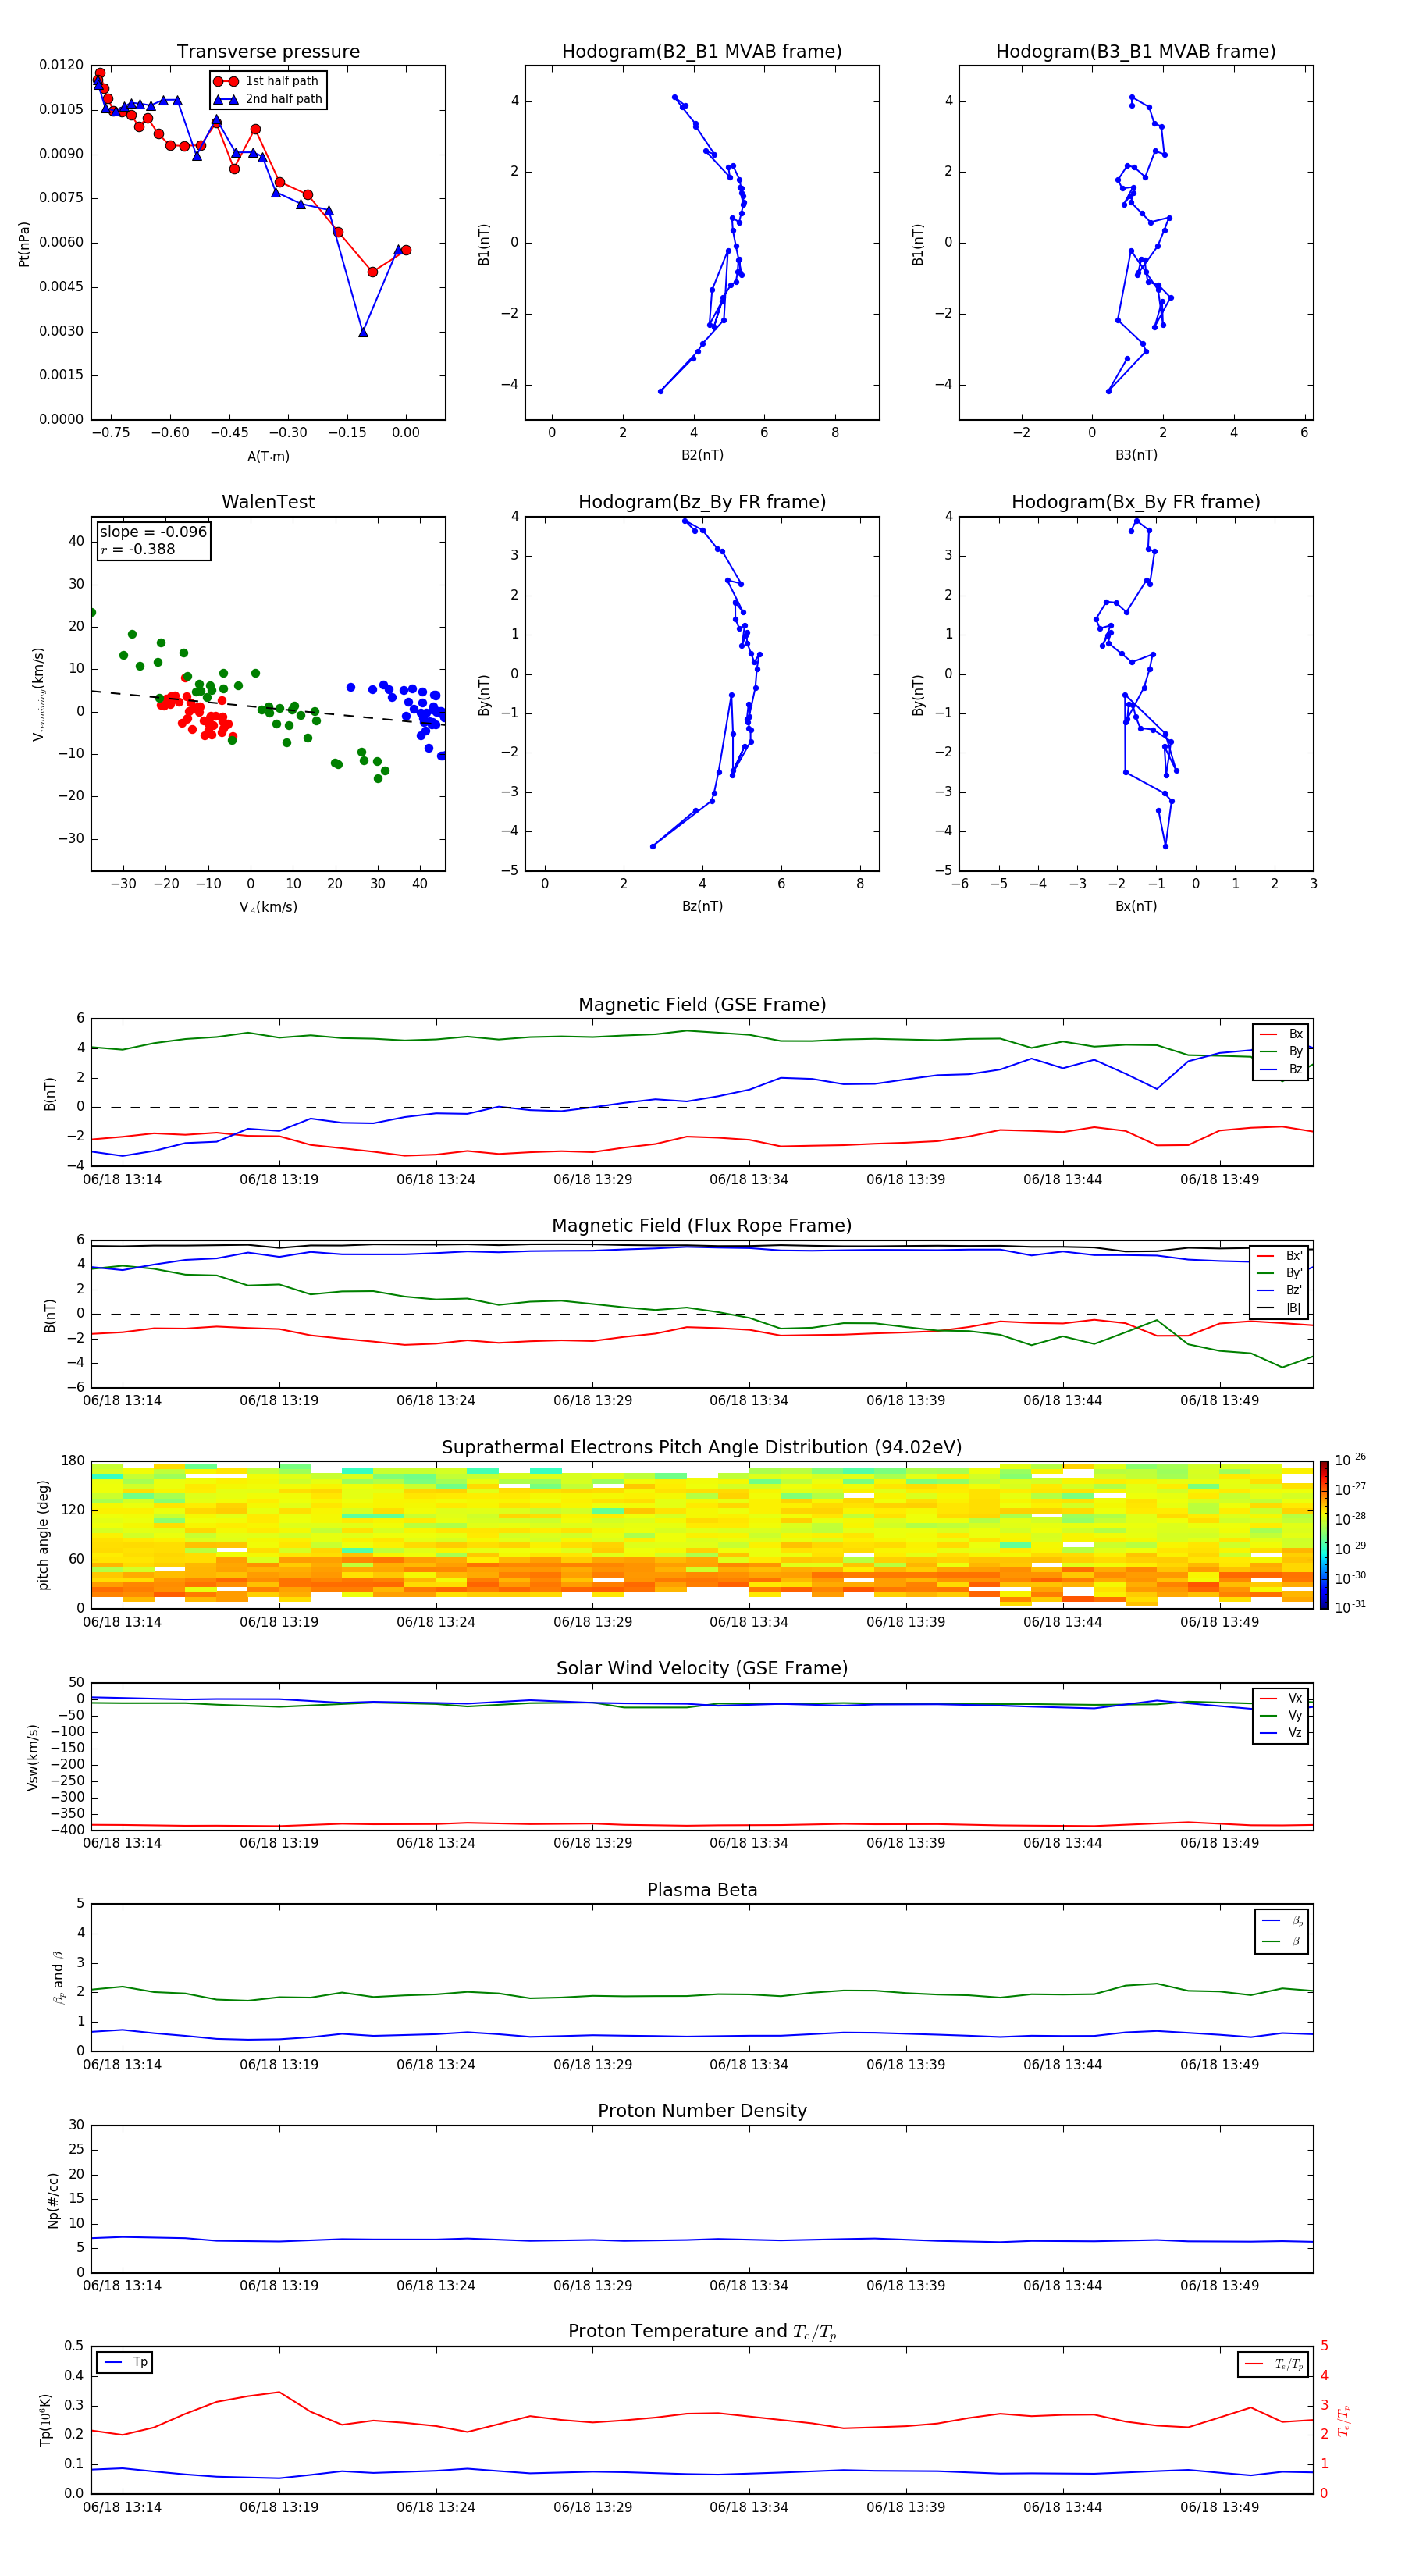Click the 'Hodogram(Bz_By FR frame)' title

tap(702, 502)
